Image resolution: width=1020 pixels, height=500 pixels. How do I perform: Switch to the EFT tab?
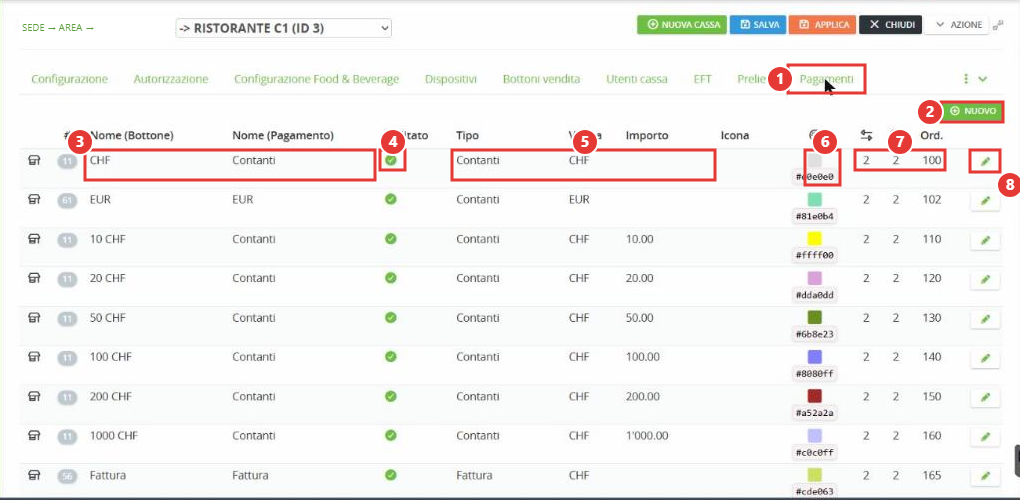(x=703, y=79)
